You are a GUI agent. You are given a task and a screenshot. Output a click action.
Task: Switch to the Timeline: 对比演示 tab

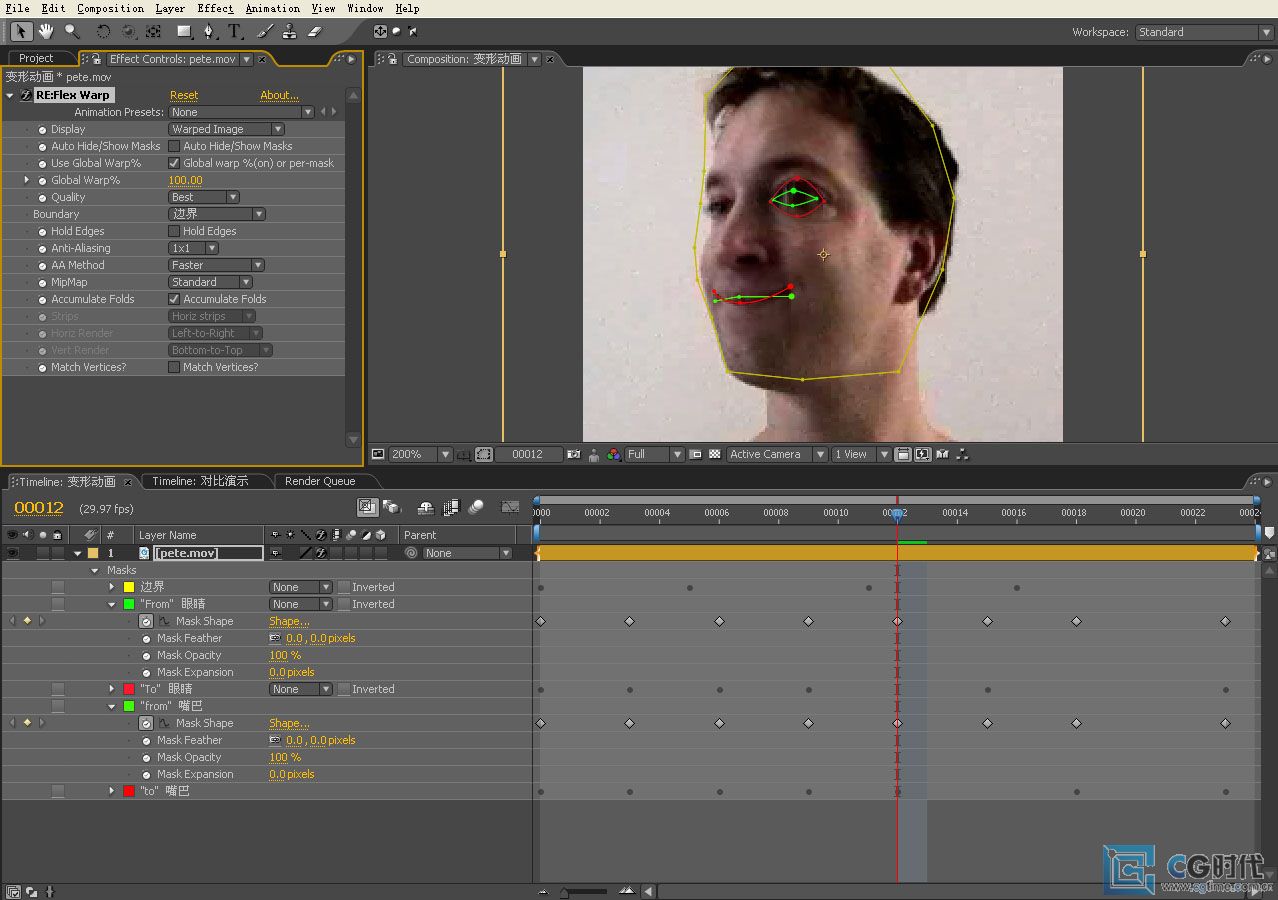200,481
